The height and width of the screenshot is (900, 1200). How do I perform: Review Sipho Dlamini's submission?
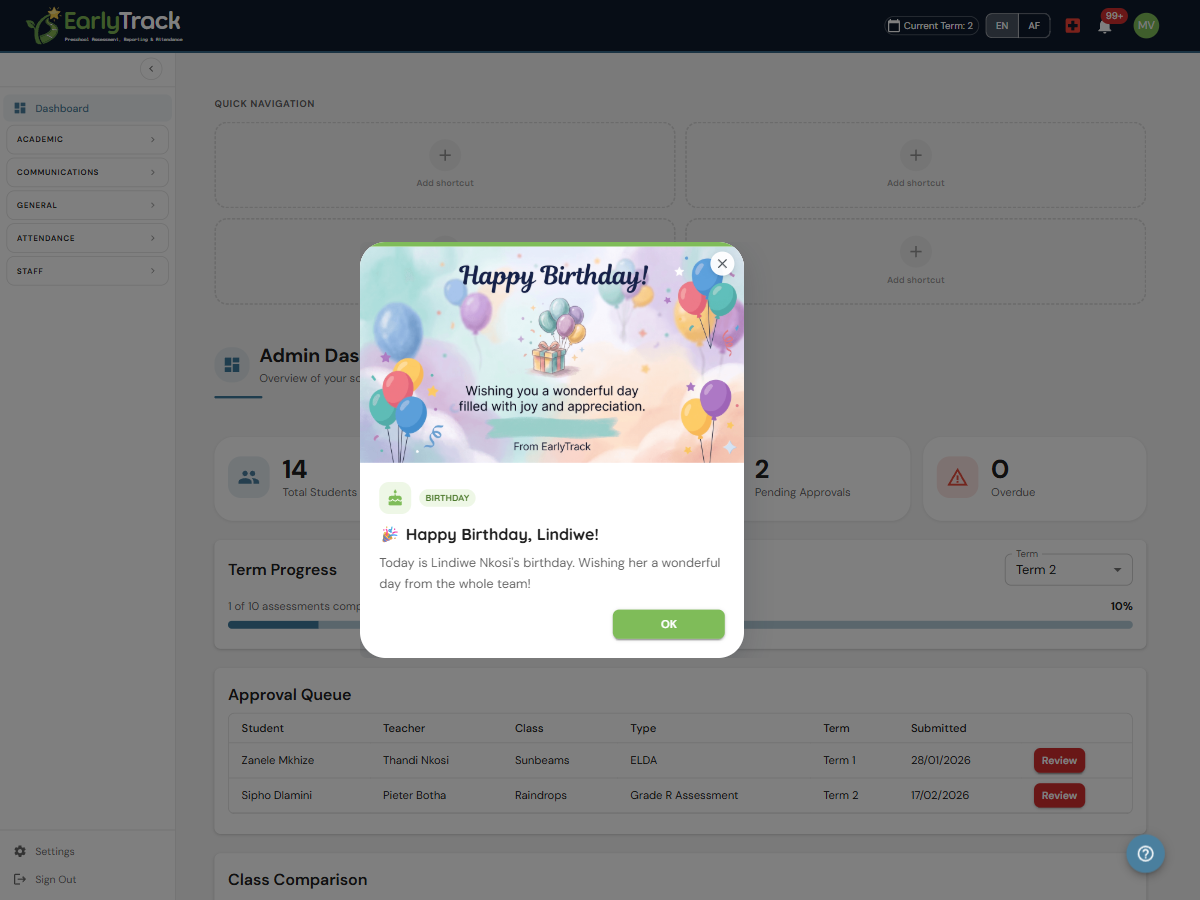coord(1059,795)
